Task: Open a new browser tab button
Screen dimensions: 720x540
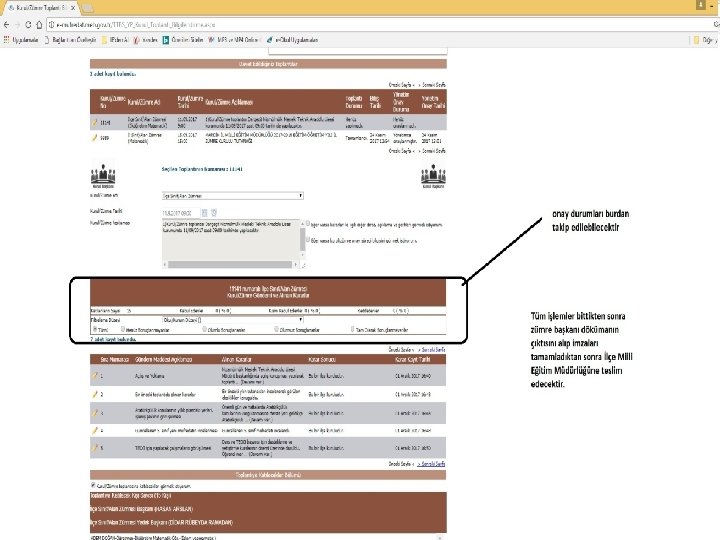Action: tap(87, 8)
